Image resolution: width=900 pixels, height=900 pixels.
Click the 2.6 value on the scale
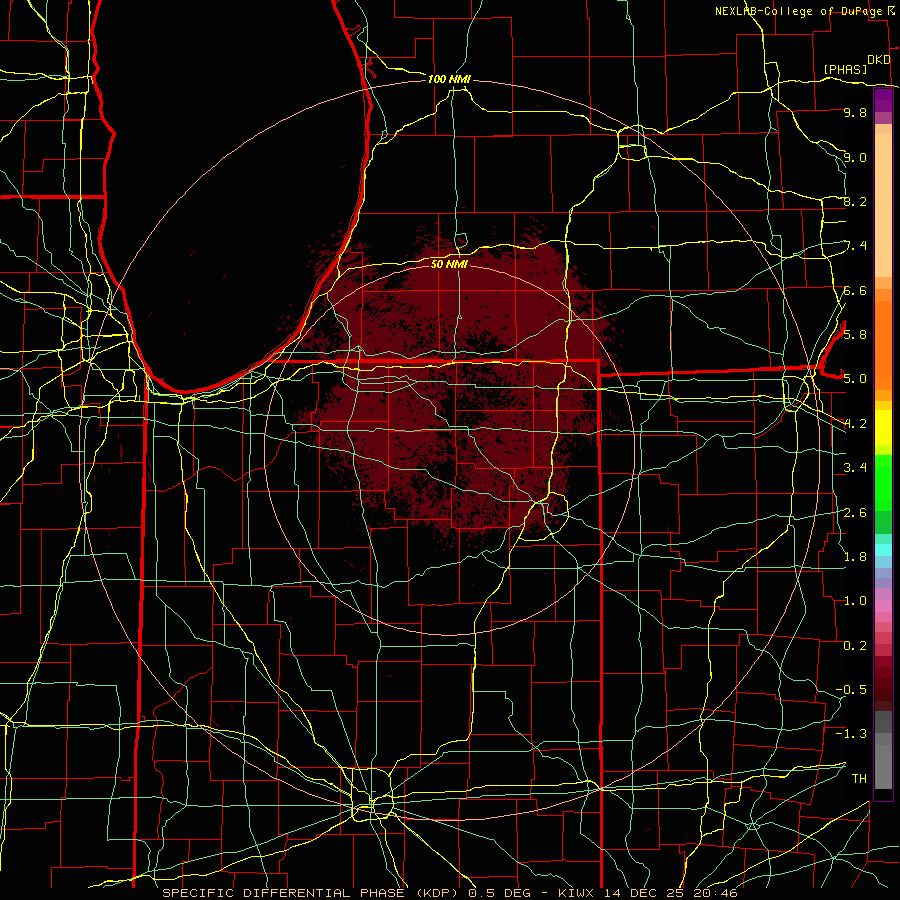[855, 512]
